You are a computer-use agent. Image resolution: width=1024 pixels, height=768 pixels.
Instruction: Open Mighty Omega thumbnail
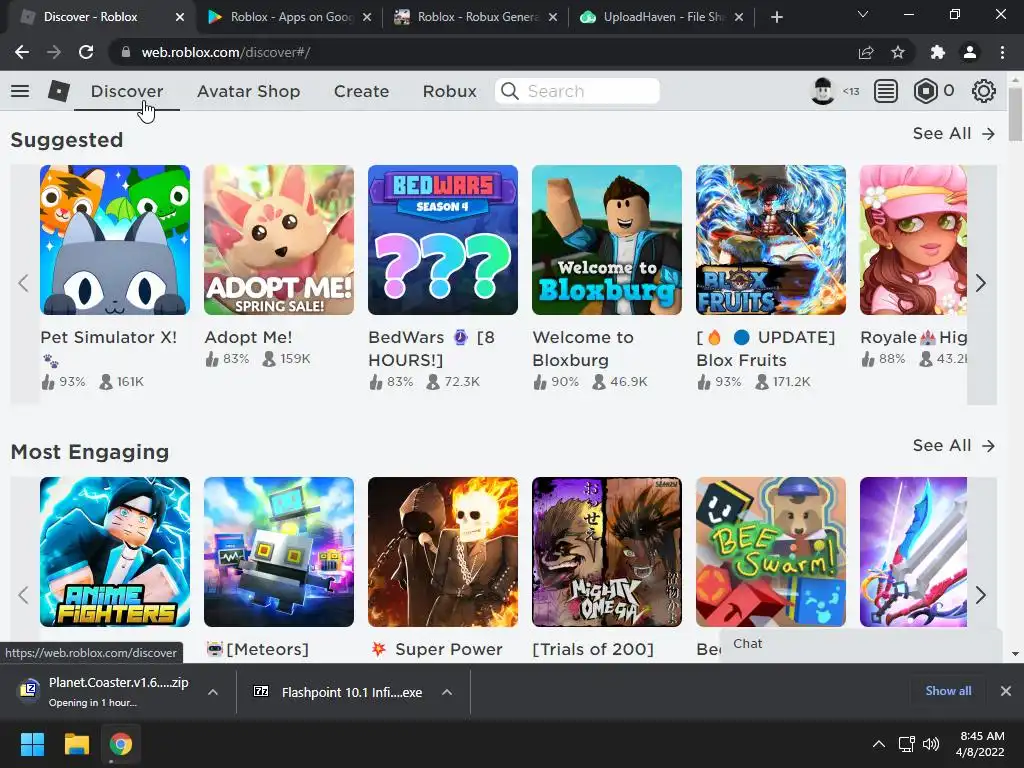coord(607,552)
